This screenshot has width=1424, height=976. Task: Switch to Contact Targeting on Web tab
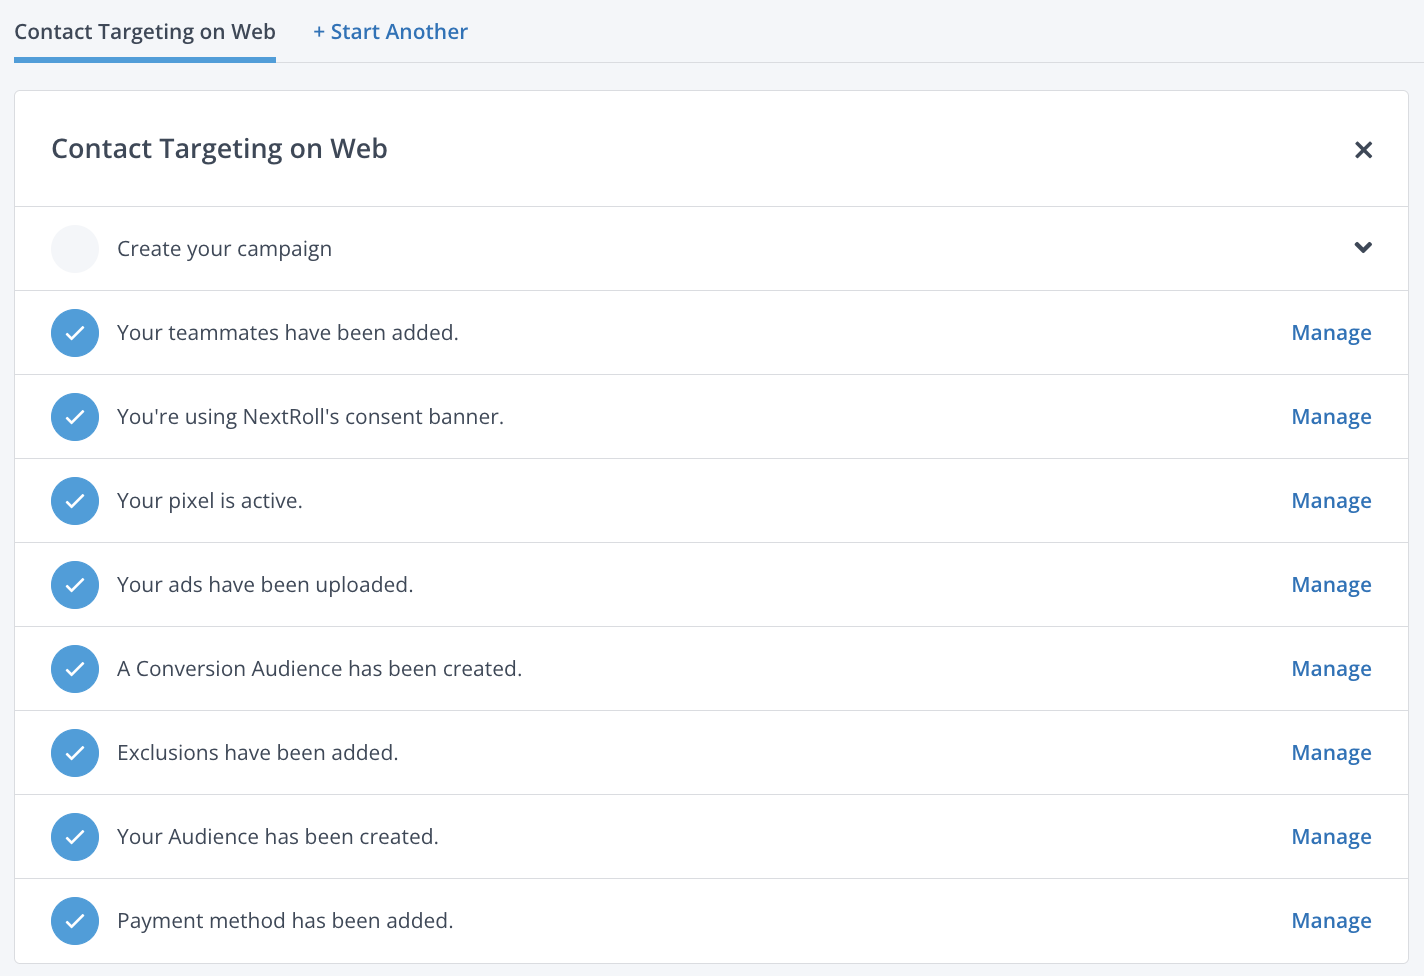(145, 32)
